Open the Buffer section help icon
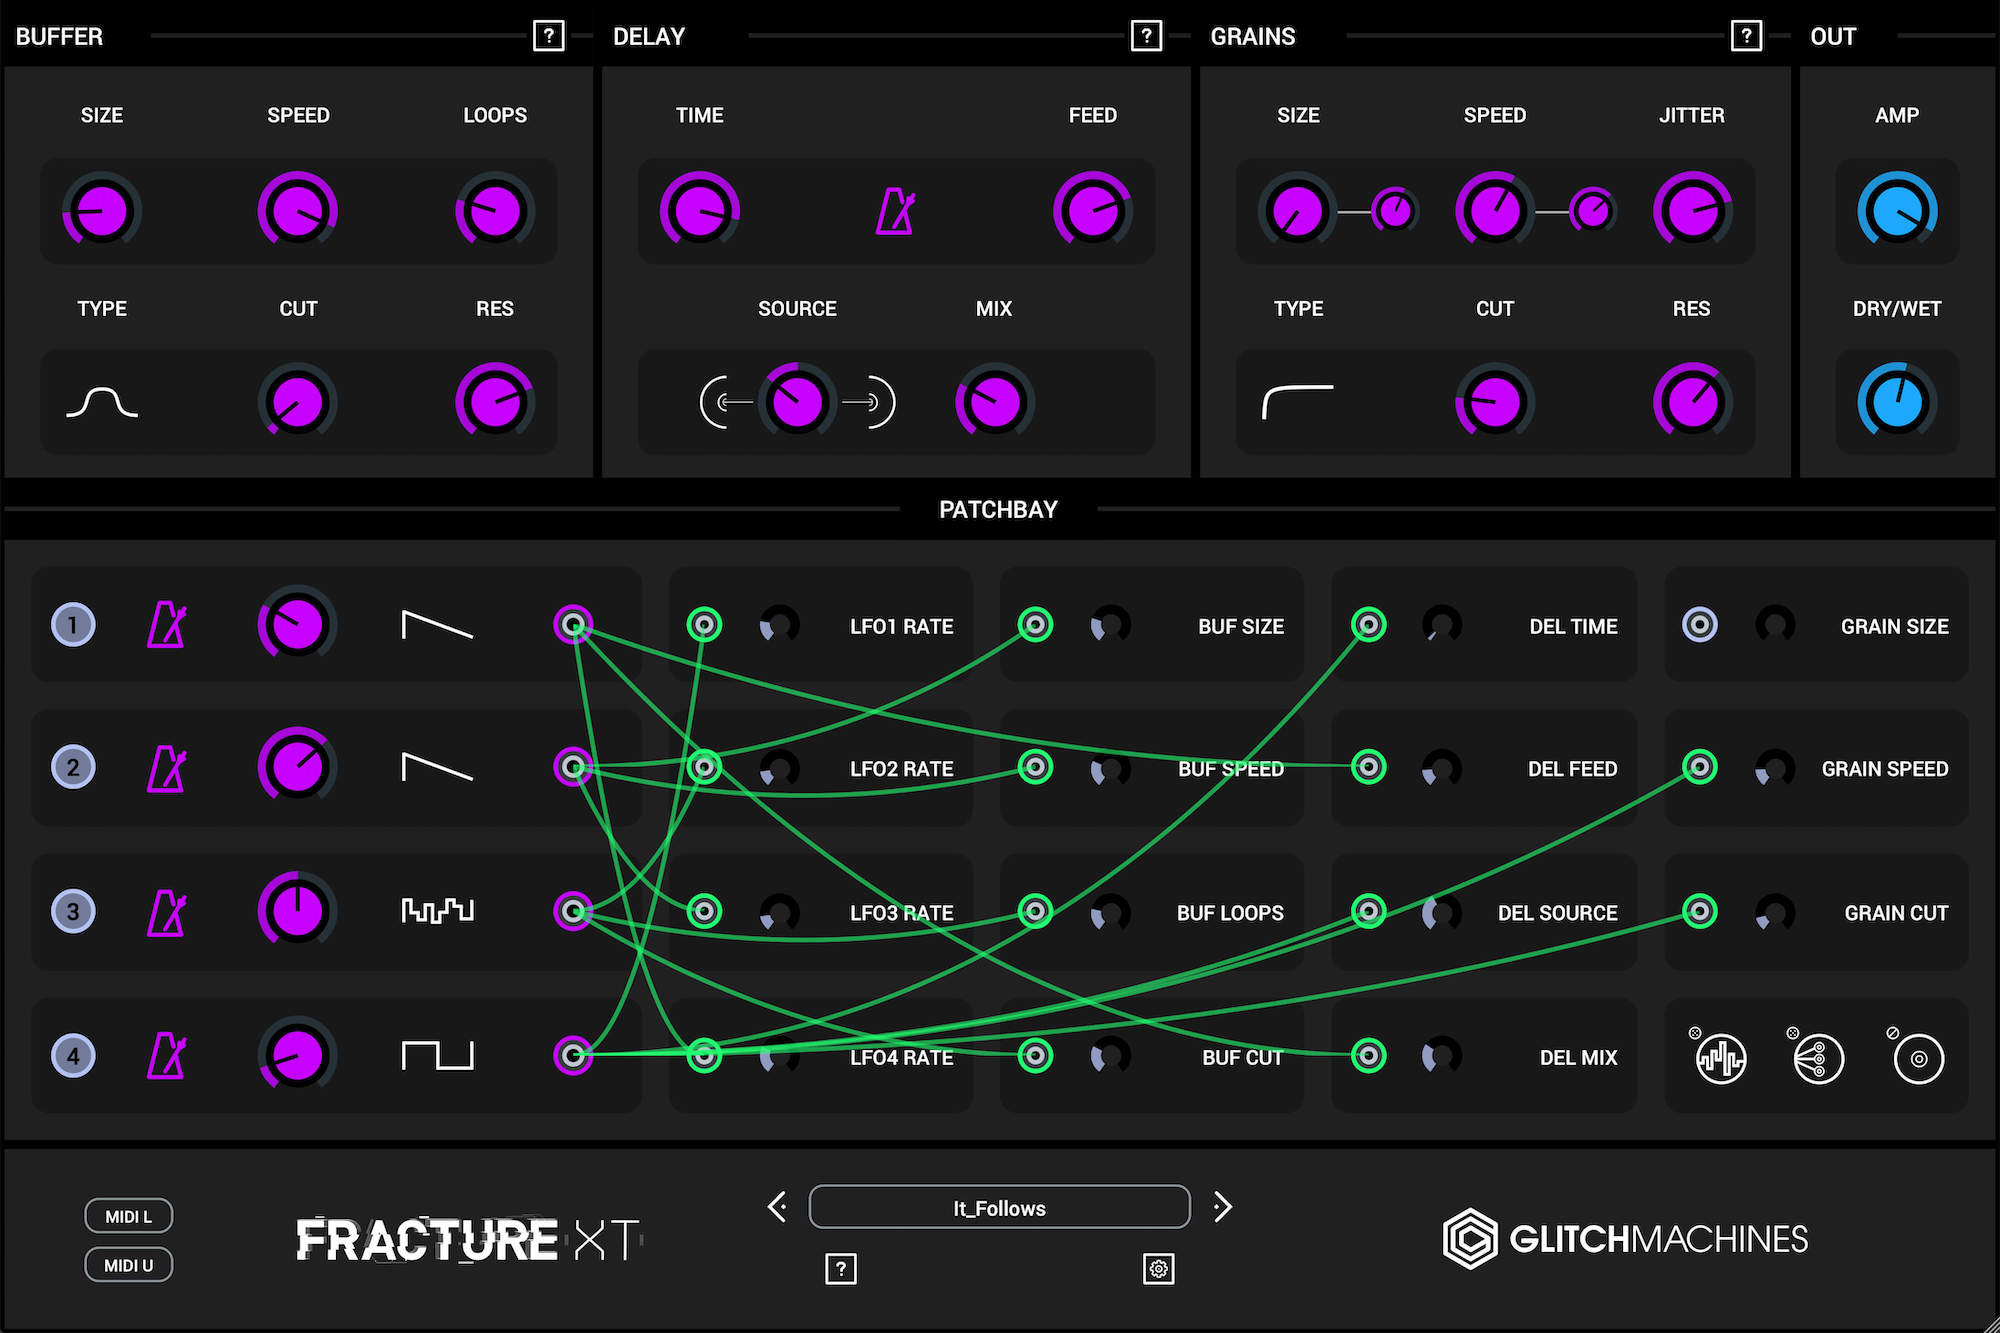 coord(548,36)
